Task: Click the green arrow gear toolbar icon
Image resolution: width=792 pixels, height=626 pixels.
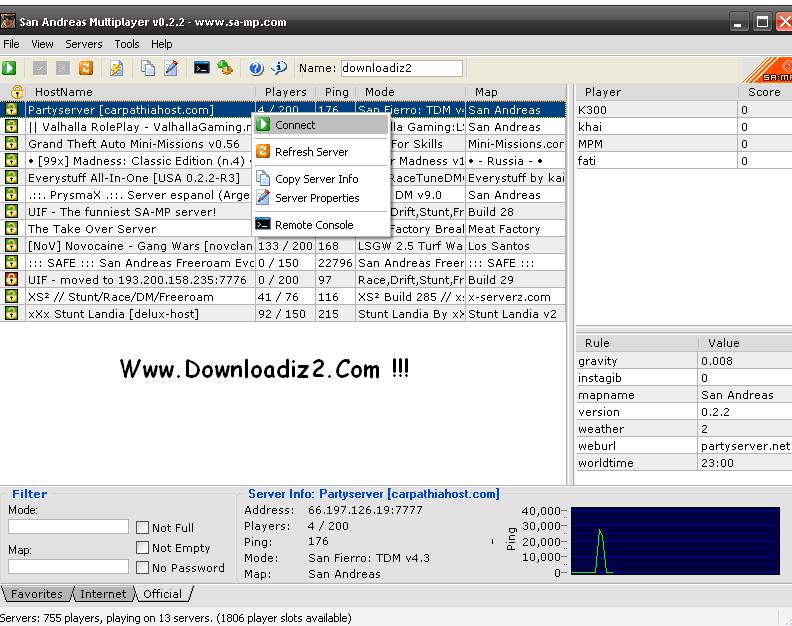Action: click(225, 68)
